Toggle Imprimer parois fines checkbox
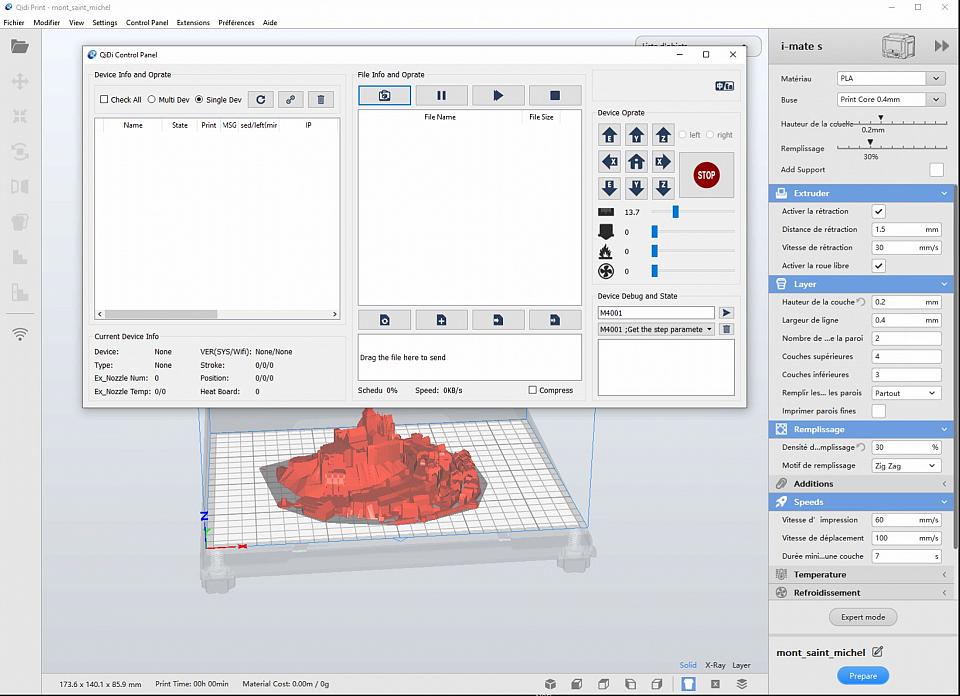Screen dimensions: 960x696 point(879,411)
